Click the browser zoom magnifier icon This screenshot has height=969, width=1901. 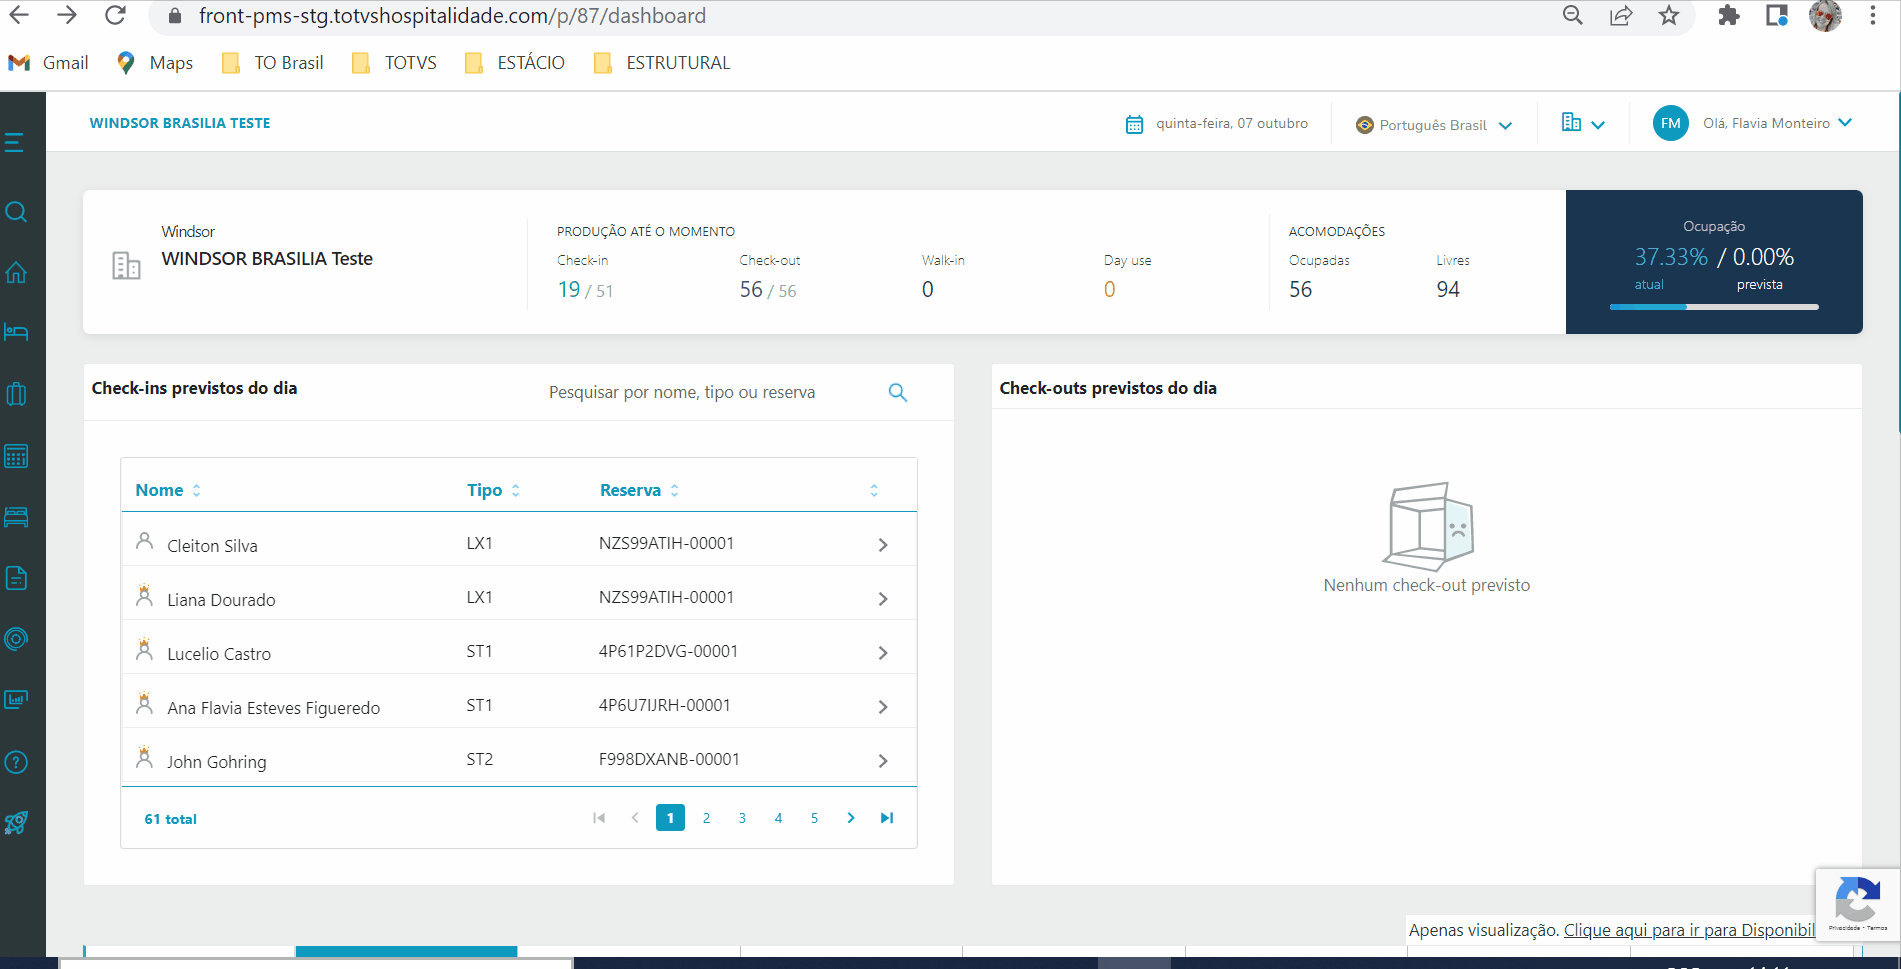point(1573,15)
